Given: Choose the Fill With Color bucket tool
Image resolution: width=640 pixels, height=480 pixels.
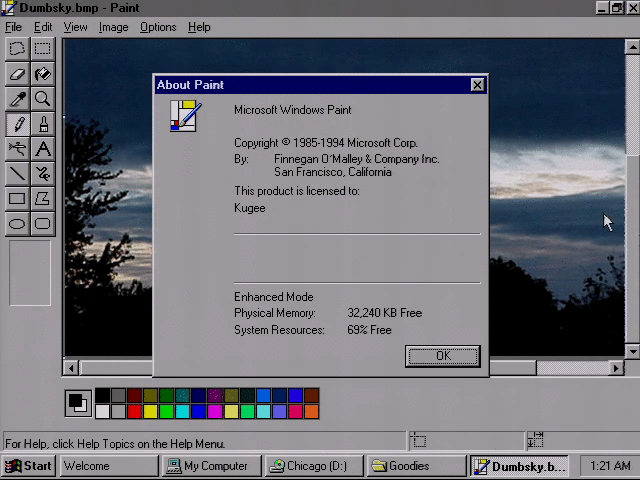Looking at the screenshot, I should click(42, 74).
